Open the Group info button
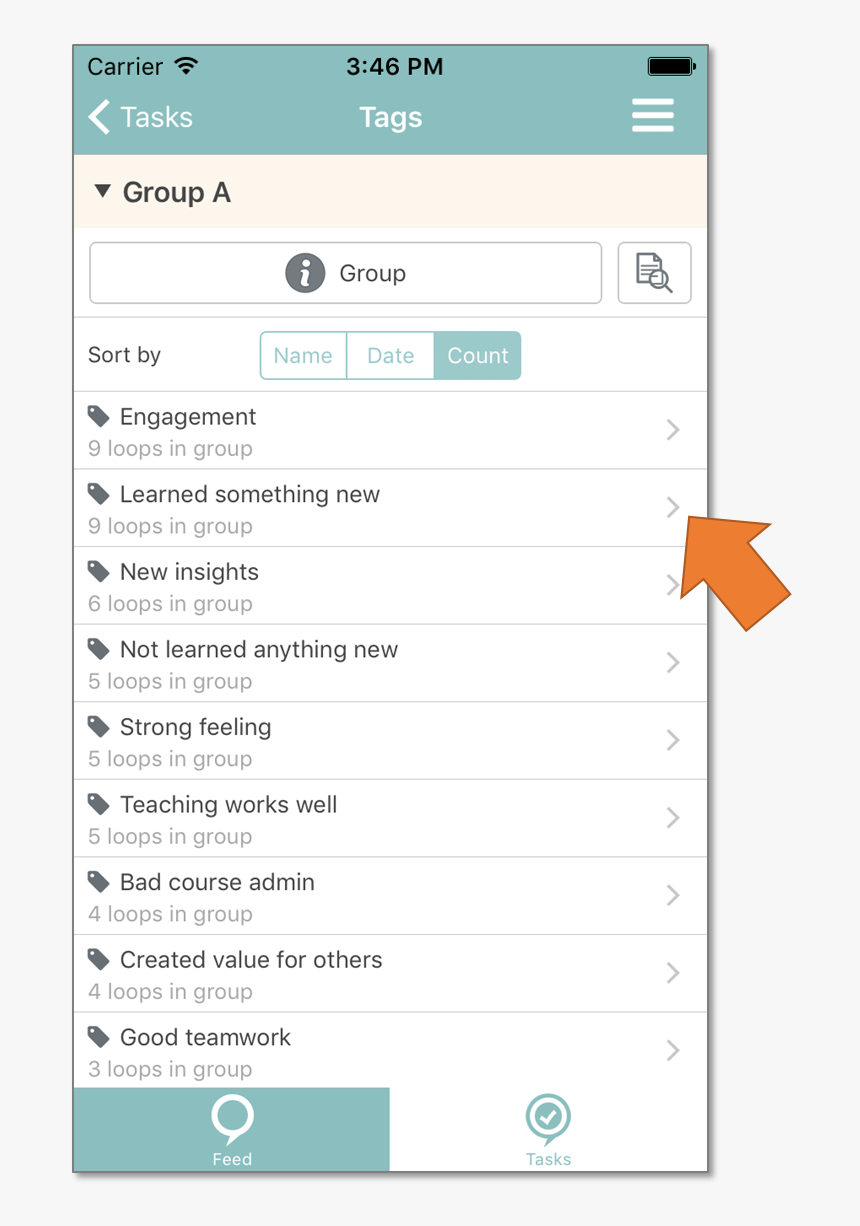The height and width of the screenshot is (1226, 860). (345, 273)
